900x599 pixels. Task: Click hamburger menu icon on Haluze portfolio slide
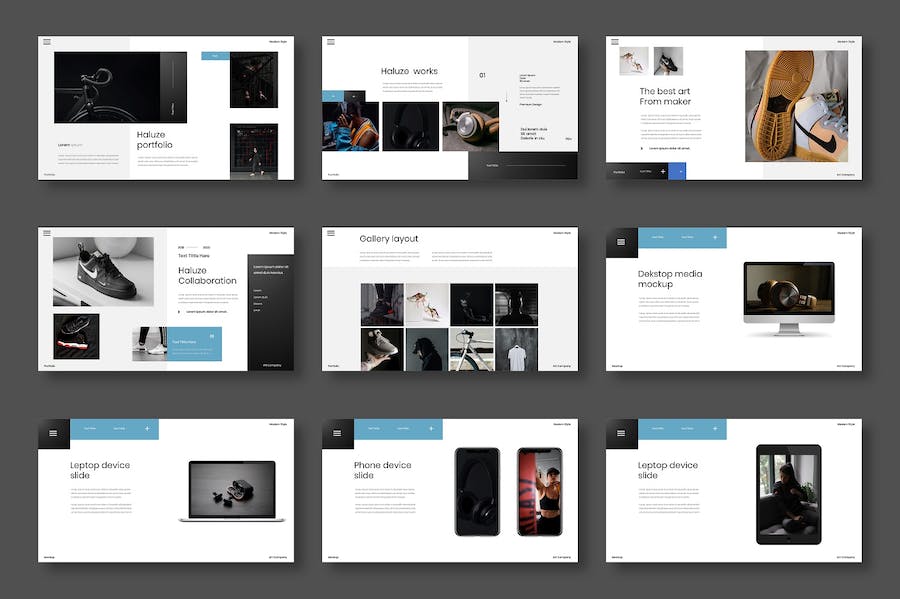click(46, 42)
